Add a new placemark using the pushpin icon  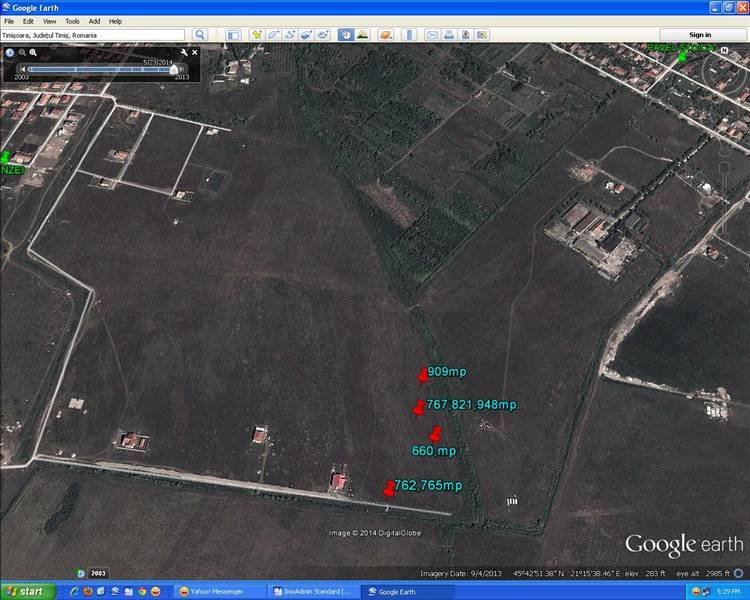point(256,35)
